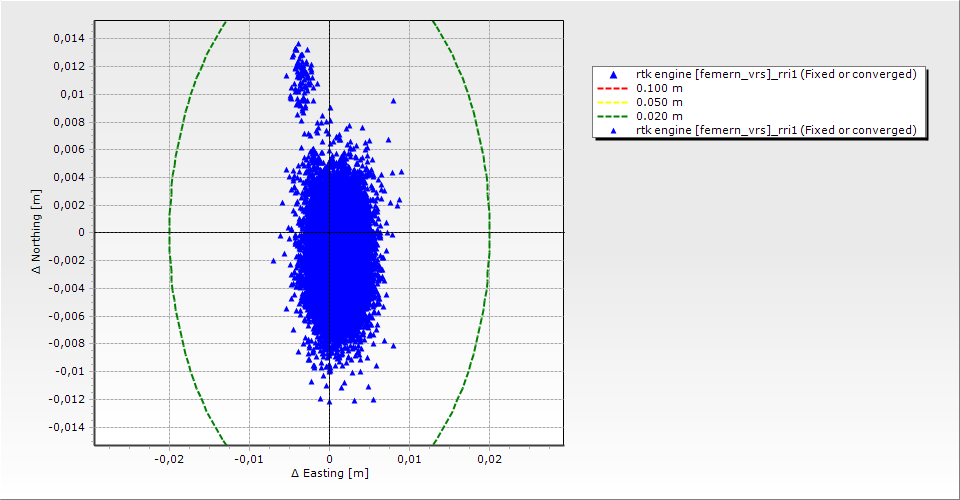Screen dimensions: 960x500
Task: Click the small blue triangle legend marker
Action: coord(613,131)
